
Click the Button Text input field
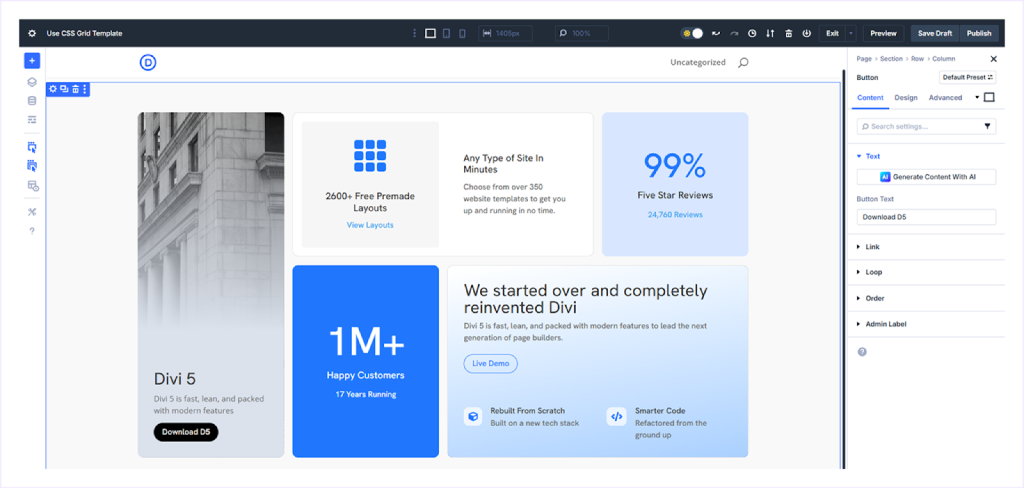click(x=926, y=217)
